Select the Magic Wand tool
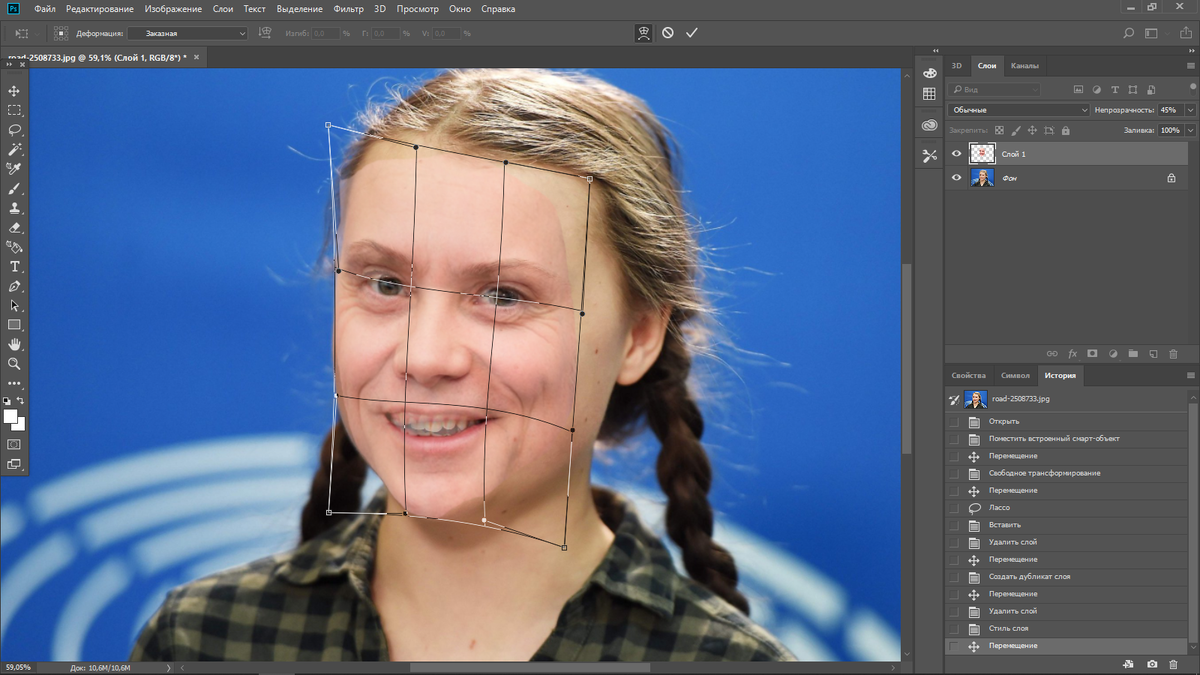The image size is (1200, 675). tap(14, 149)
